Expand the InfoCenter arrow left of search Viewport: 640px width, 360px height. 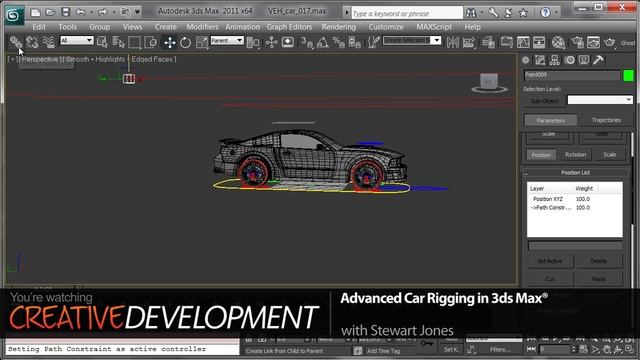347,13
